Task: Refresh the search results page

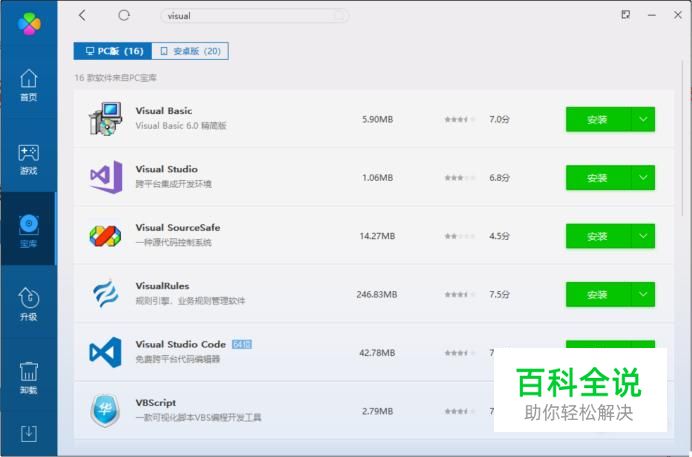Action: pyautogui.click(x=124, y=15)
